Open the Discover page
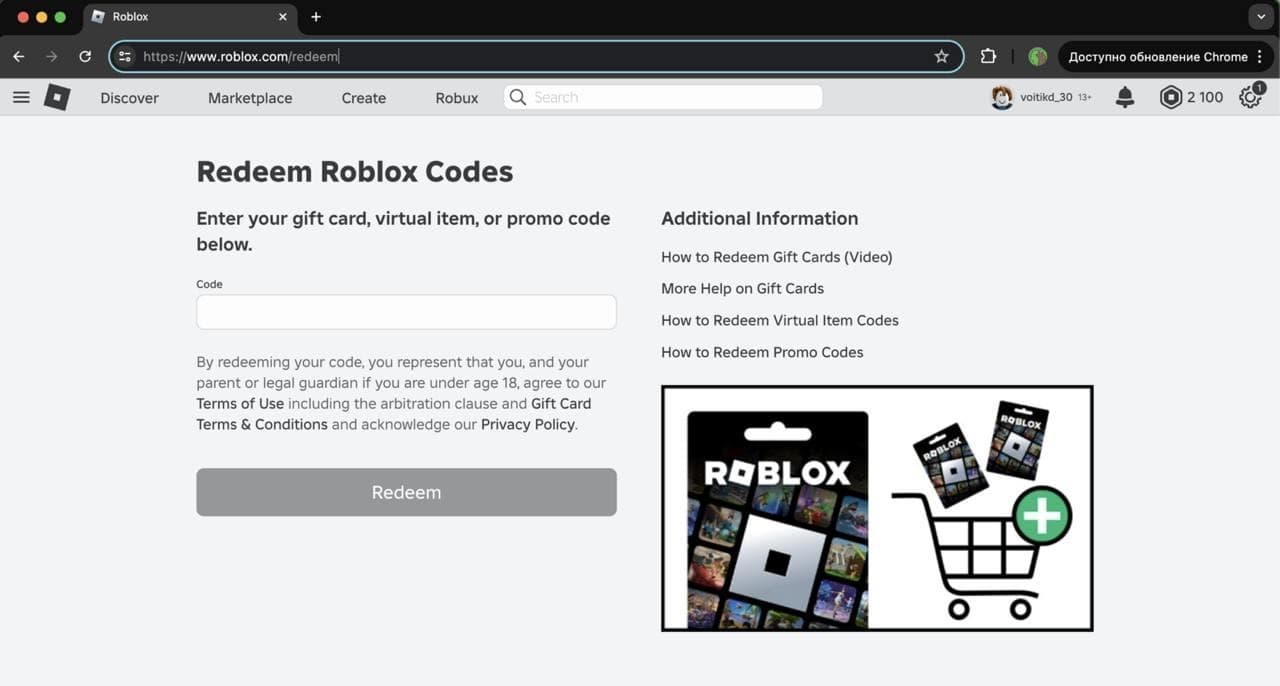This screenshot has width=1280, height=686. [x=129, y=98]
